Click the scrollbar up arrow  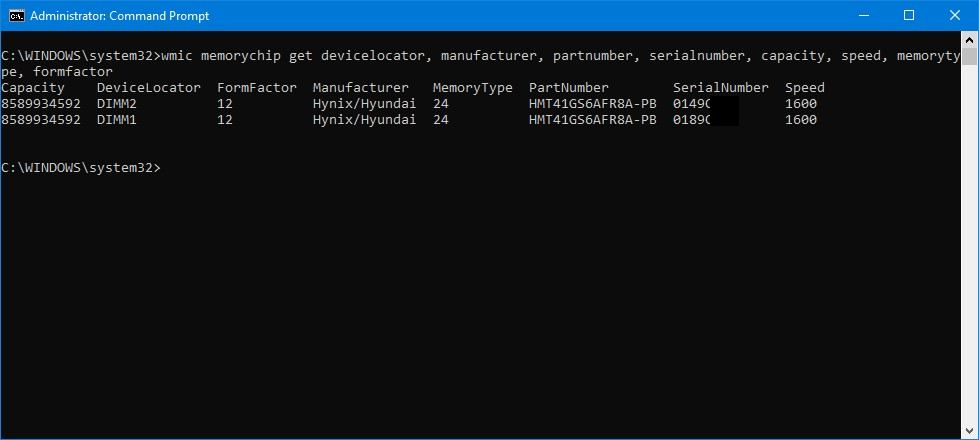click(x=970, y=40)
